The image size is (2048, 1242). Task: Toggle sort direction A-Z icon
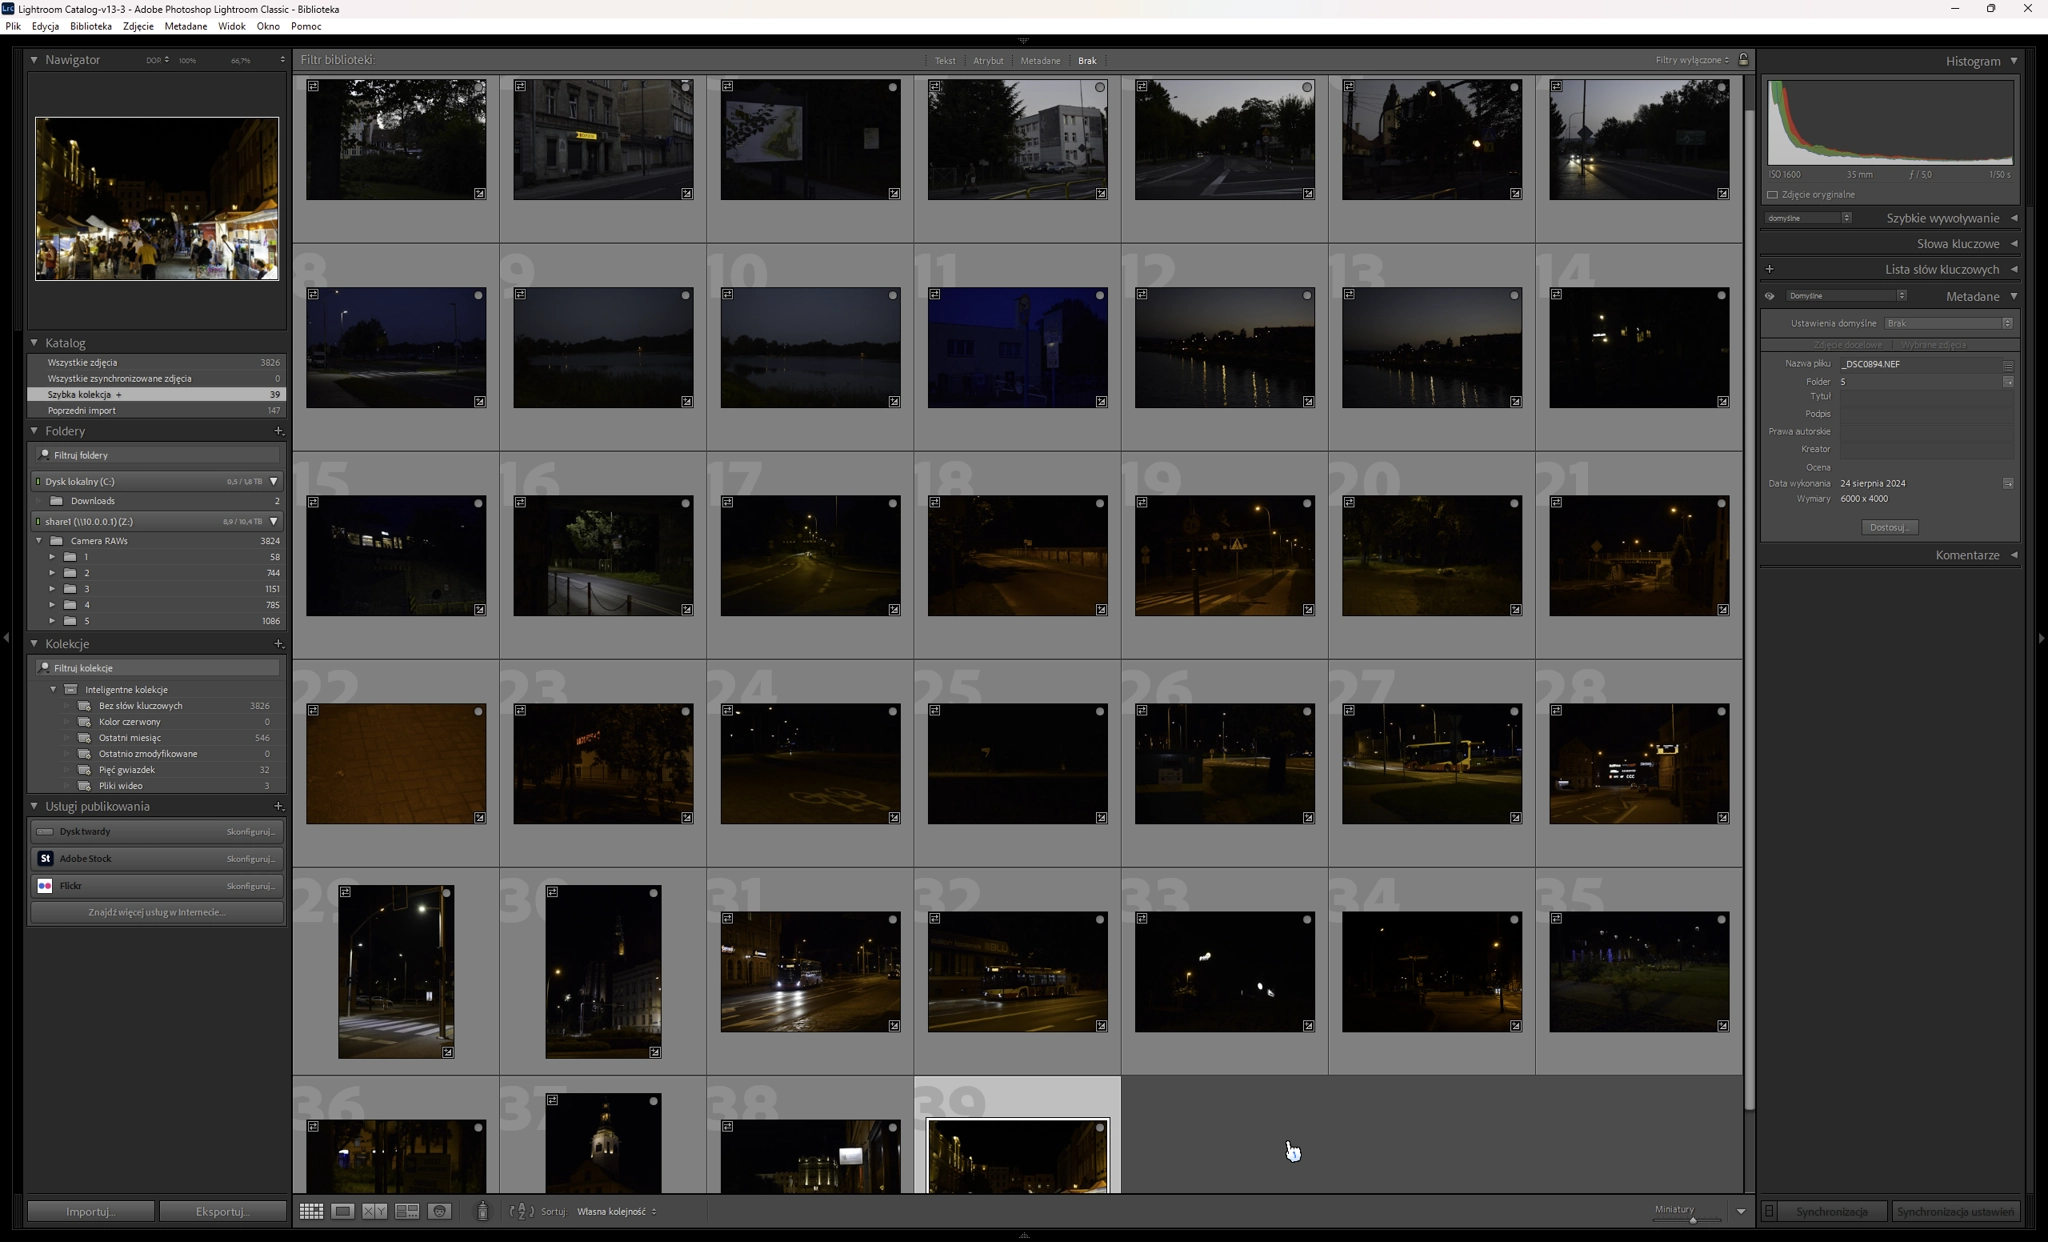521,1211
